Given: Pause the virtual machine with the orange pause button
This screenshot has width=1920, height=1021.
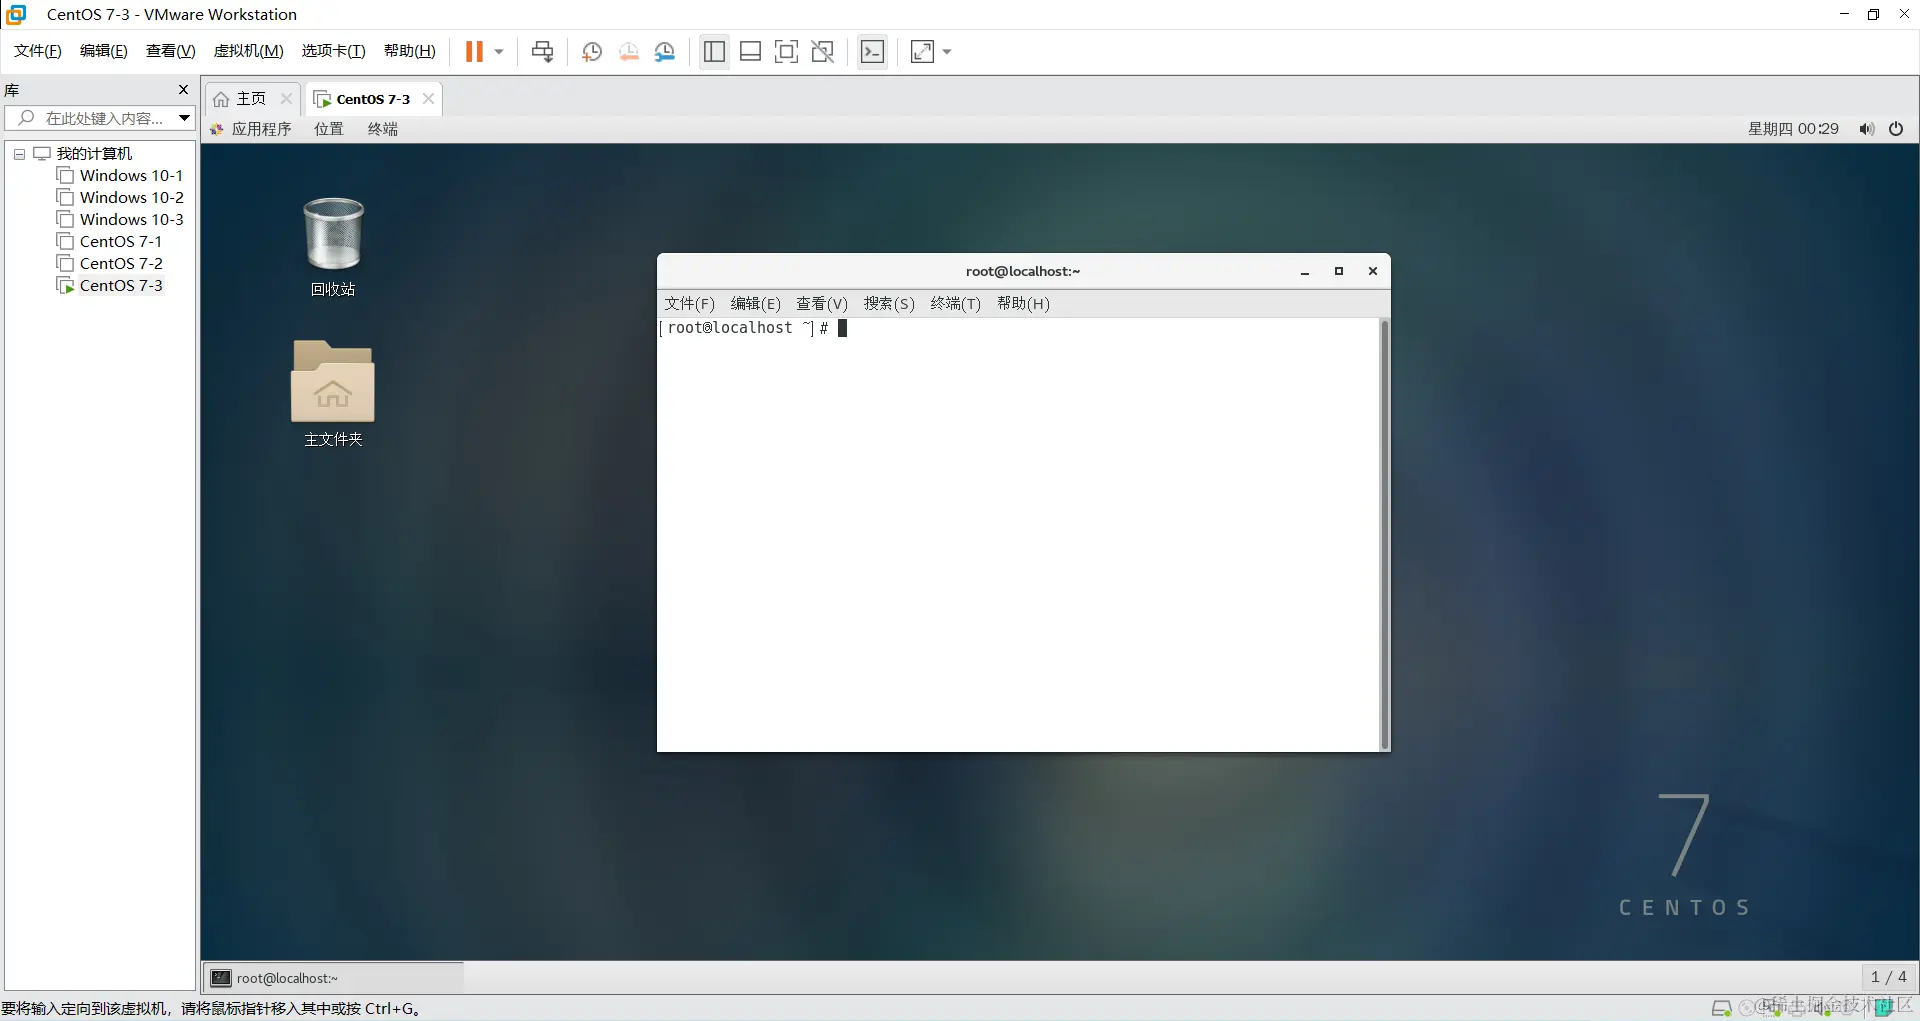Looking at the screenshot, I should tap(474, 52).
